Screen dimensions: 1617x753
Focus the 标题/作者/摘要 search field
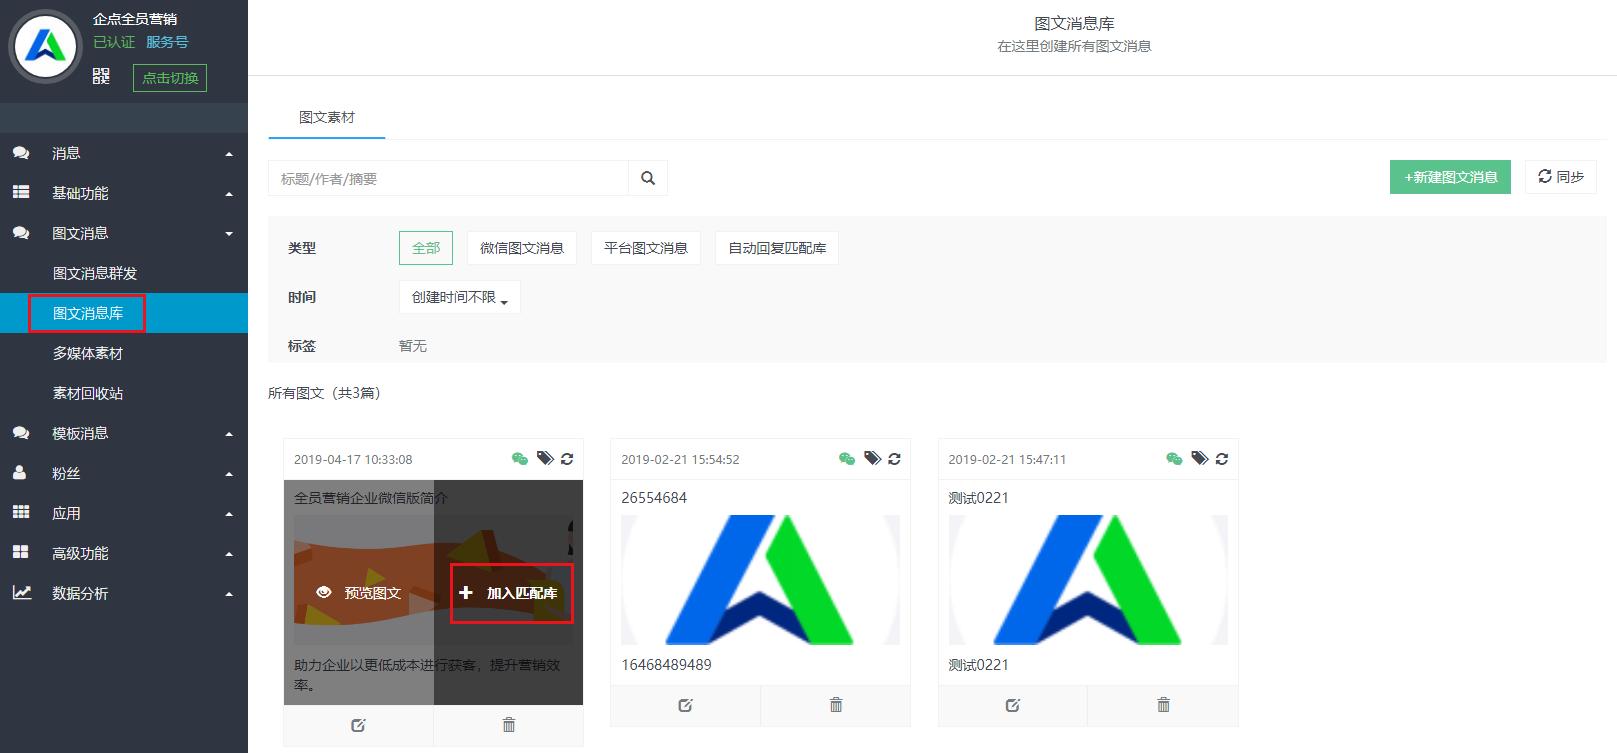click(x=448, y=178)
